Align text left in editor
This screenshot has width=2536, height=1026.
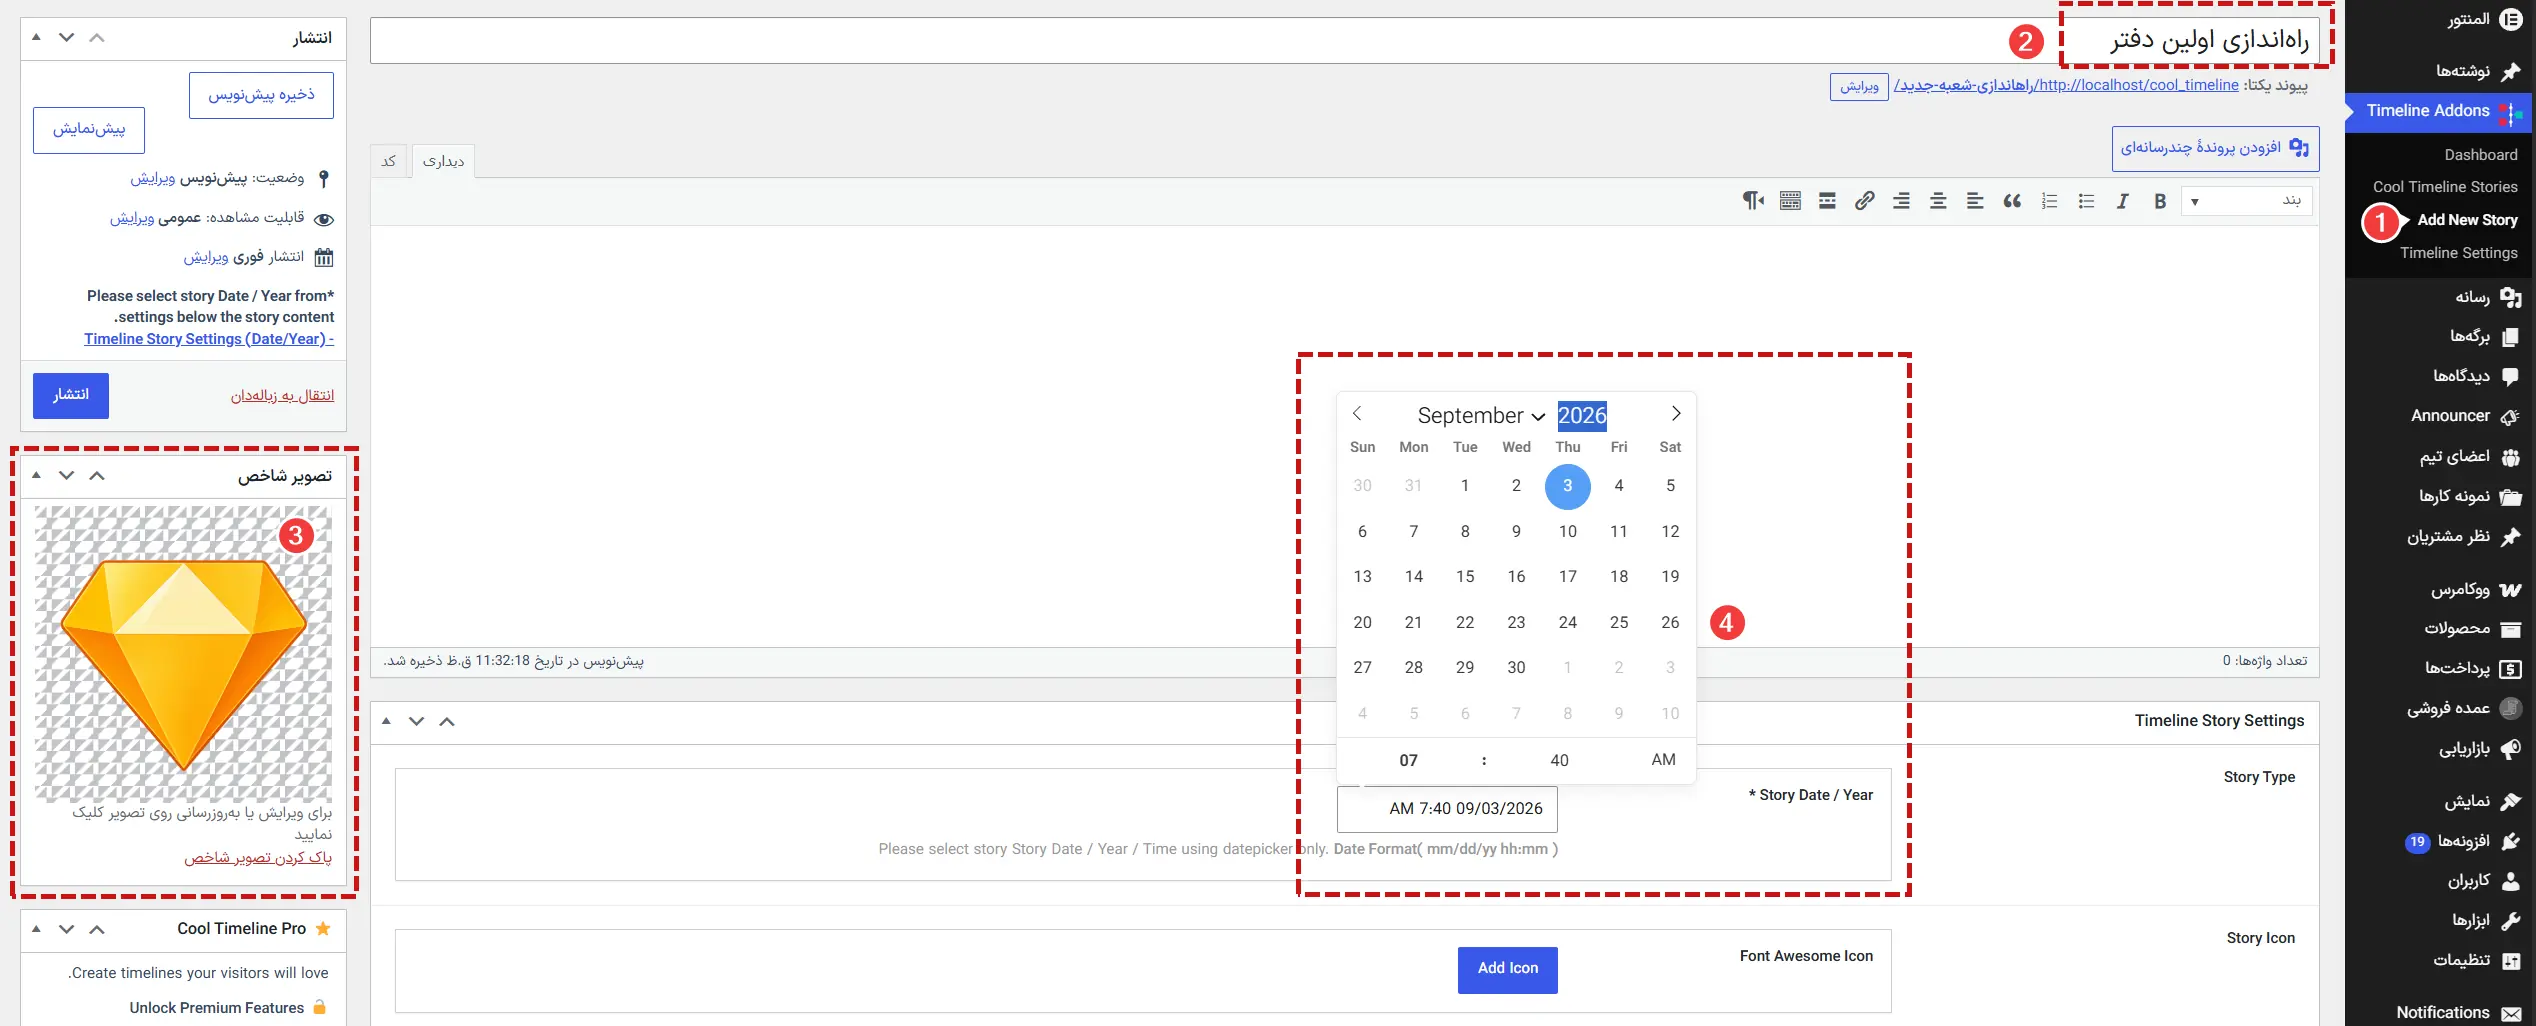(x=1975, y=202)
